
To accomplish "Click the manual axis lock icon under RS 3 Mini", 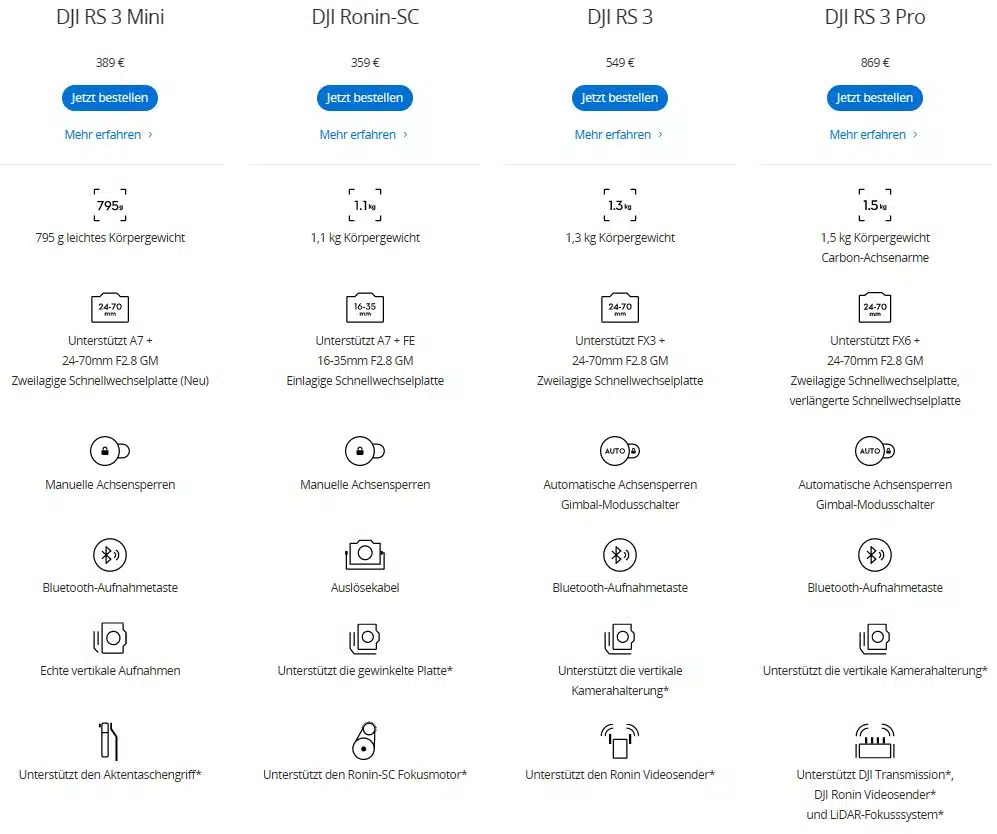I will click(x=110, y=451).
